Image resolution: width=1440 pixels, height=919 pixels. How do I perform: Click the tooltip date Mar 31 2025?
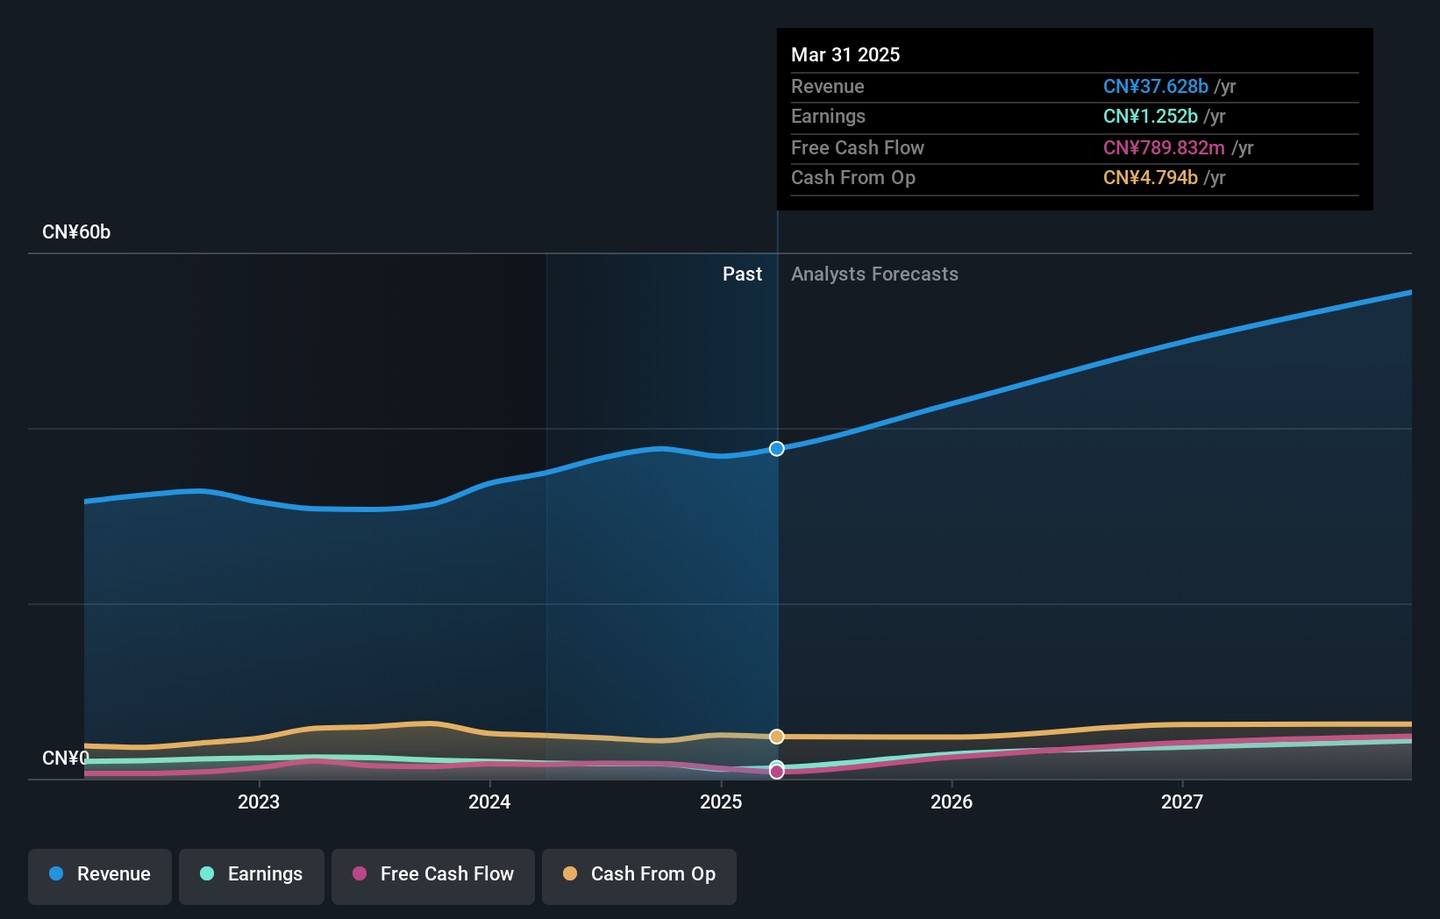[845, 55]
